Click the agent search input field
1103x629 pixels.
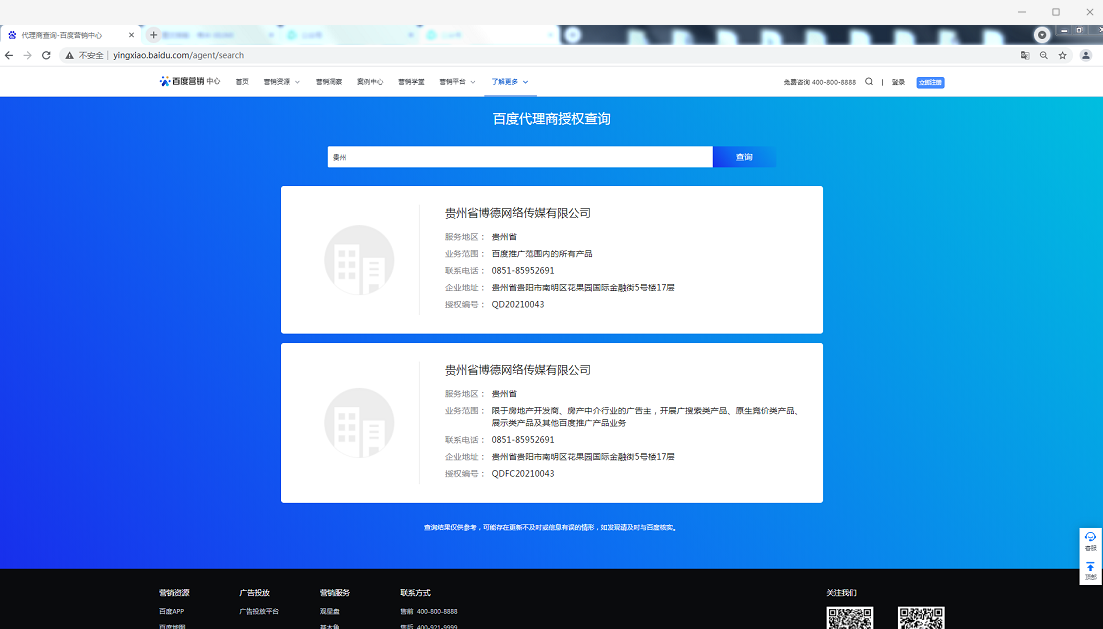(x=520, y=157)
